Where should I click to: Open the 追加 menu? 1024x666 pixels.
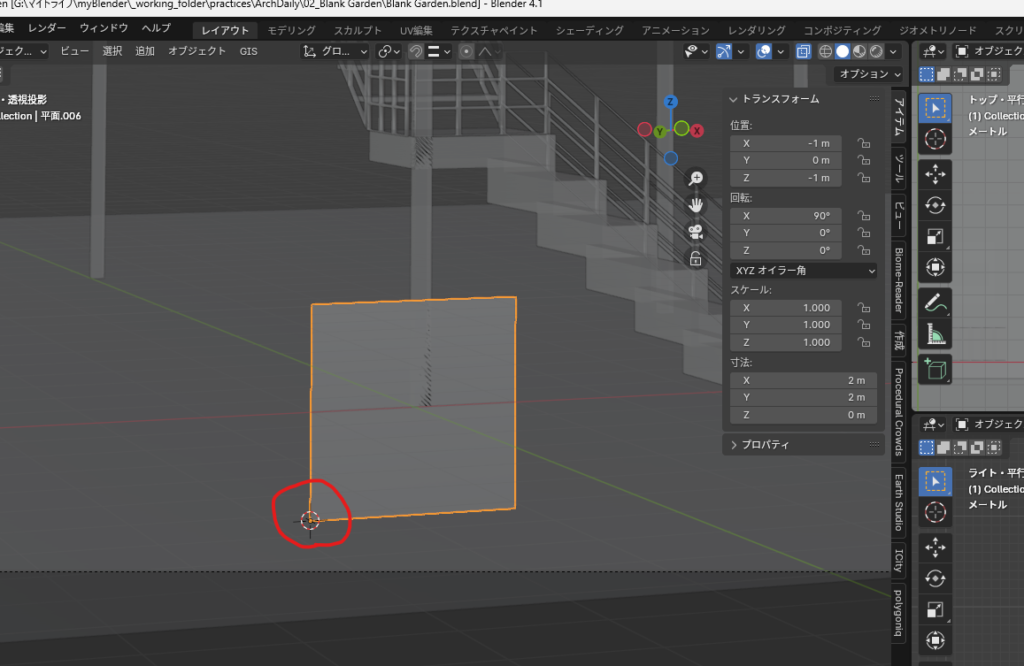coord(145,51)
